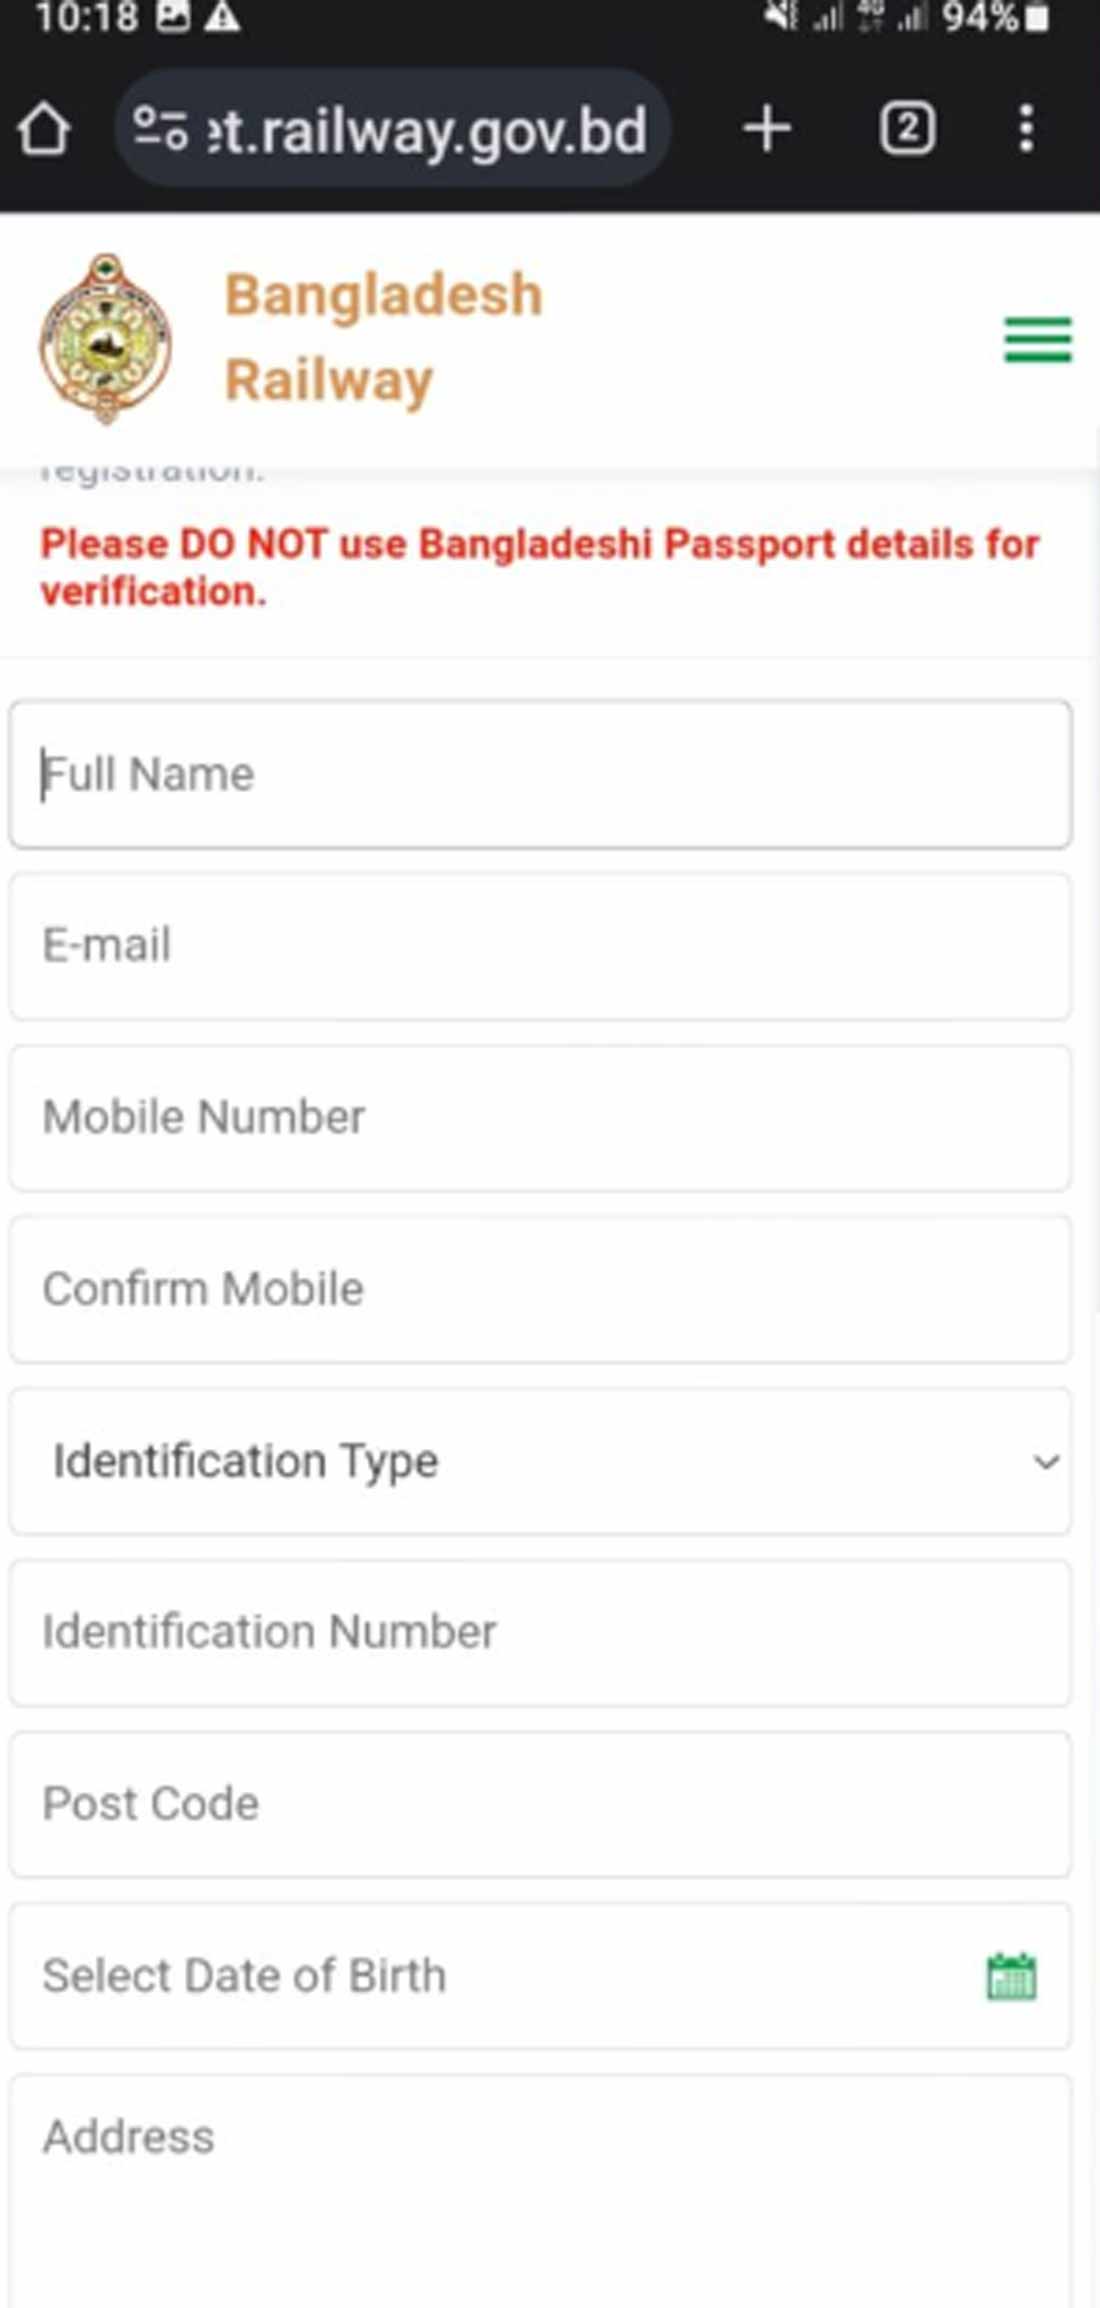Open the tab switcher showing 2 tabs

coord(907,129)
